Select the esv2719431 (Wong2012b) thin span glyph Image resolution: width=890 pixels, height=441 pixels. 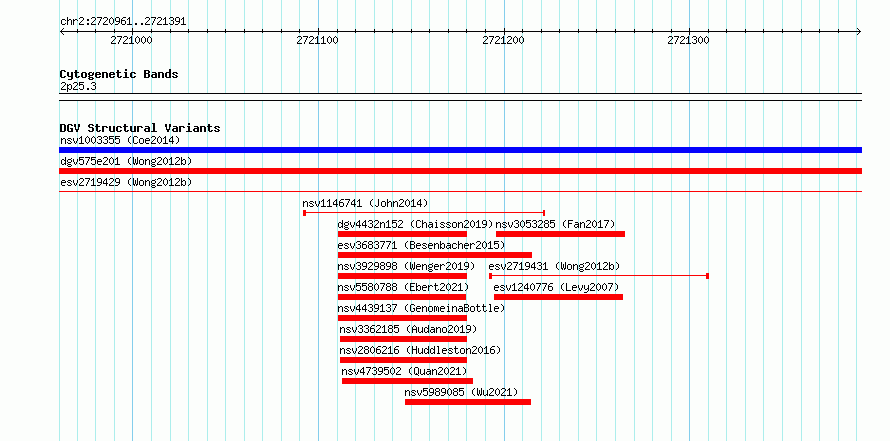pyautogui.click(x=599, y=276)
